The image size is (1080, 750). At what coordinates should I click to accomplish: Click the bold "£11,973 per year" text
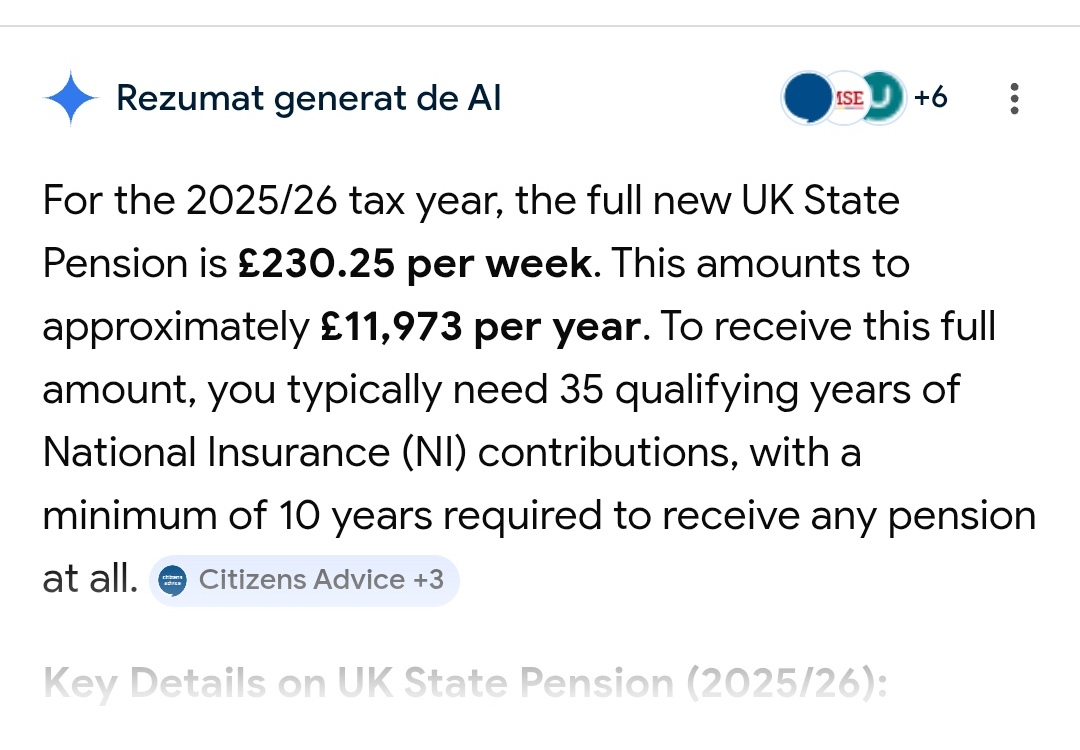pyautogui.click(x=478, y=327)
